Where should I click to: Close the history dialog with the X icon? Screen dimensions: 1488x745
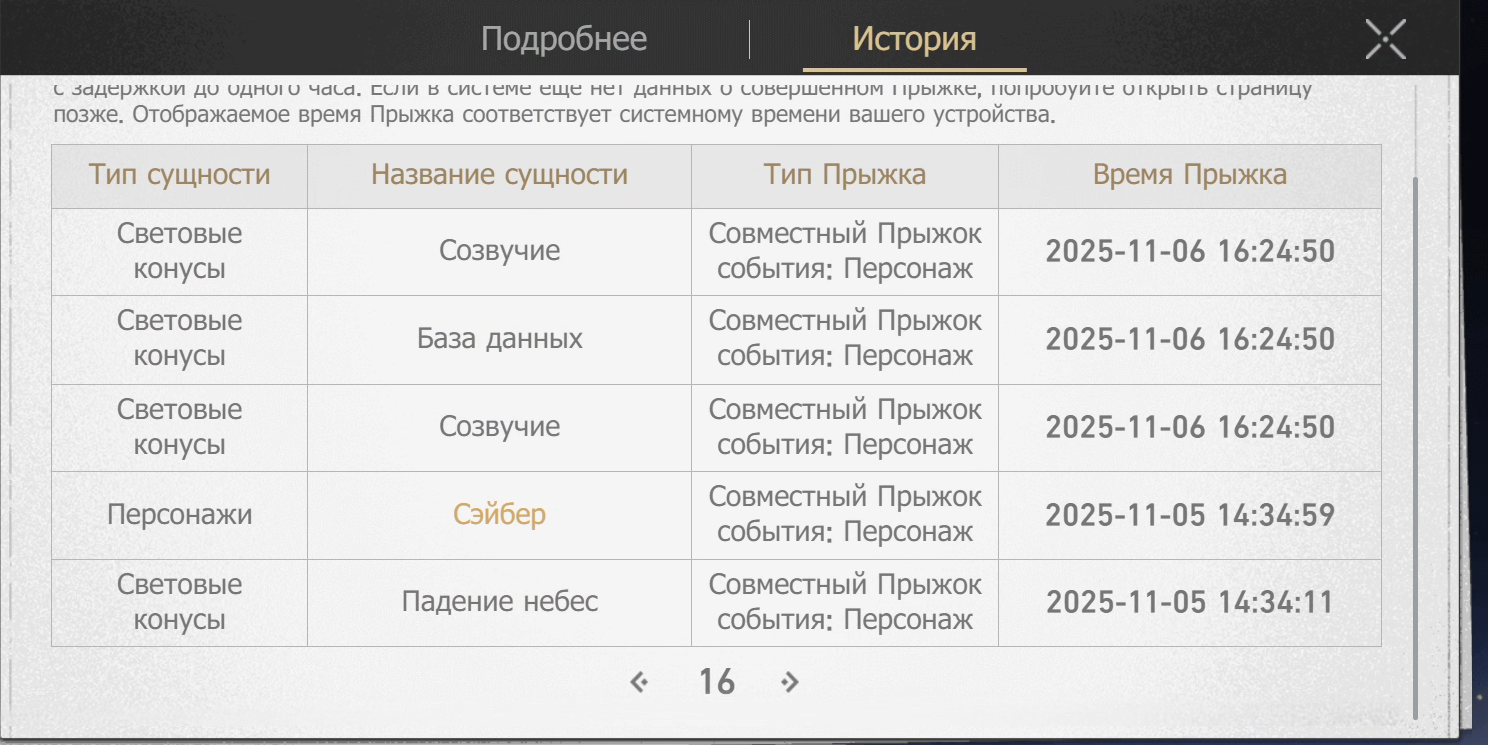click(x=1385, y=39)
